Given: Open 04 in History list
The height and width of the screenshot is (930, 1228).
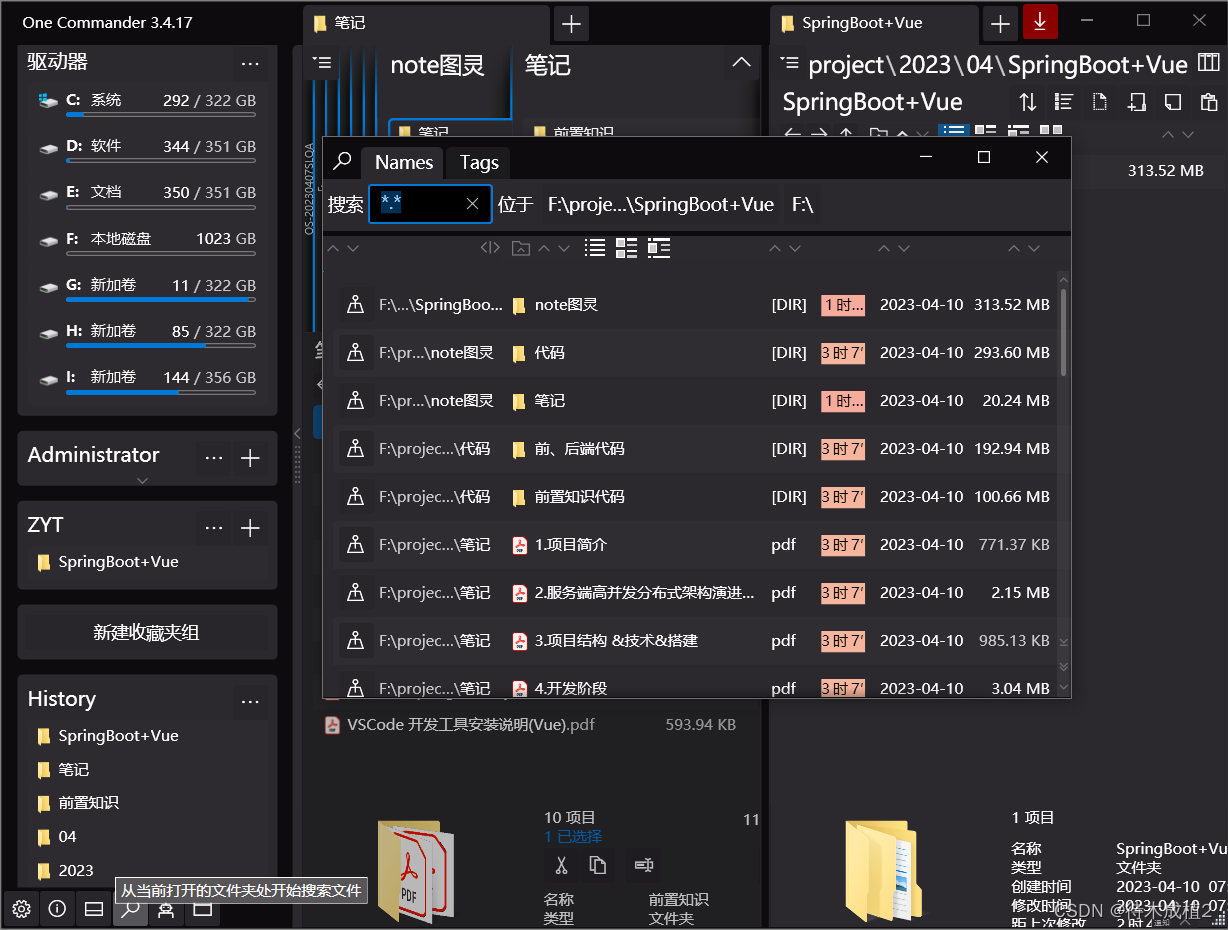Looking at the screenshot, I should (x=67, y=836).
